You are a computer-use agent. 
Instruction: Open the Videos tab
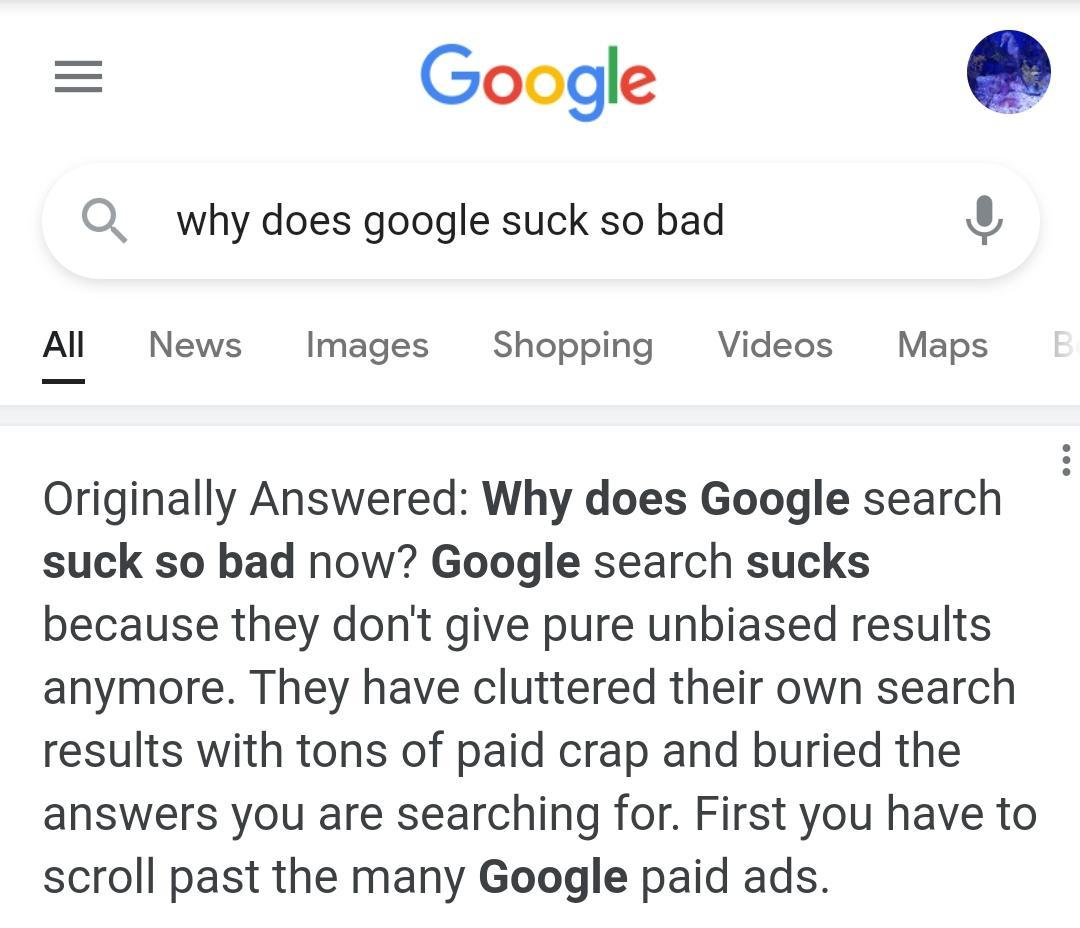coord(775,344)
